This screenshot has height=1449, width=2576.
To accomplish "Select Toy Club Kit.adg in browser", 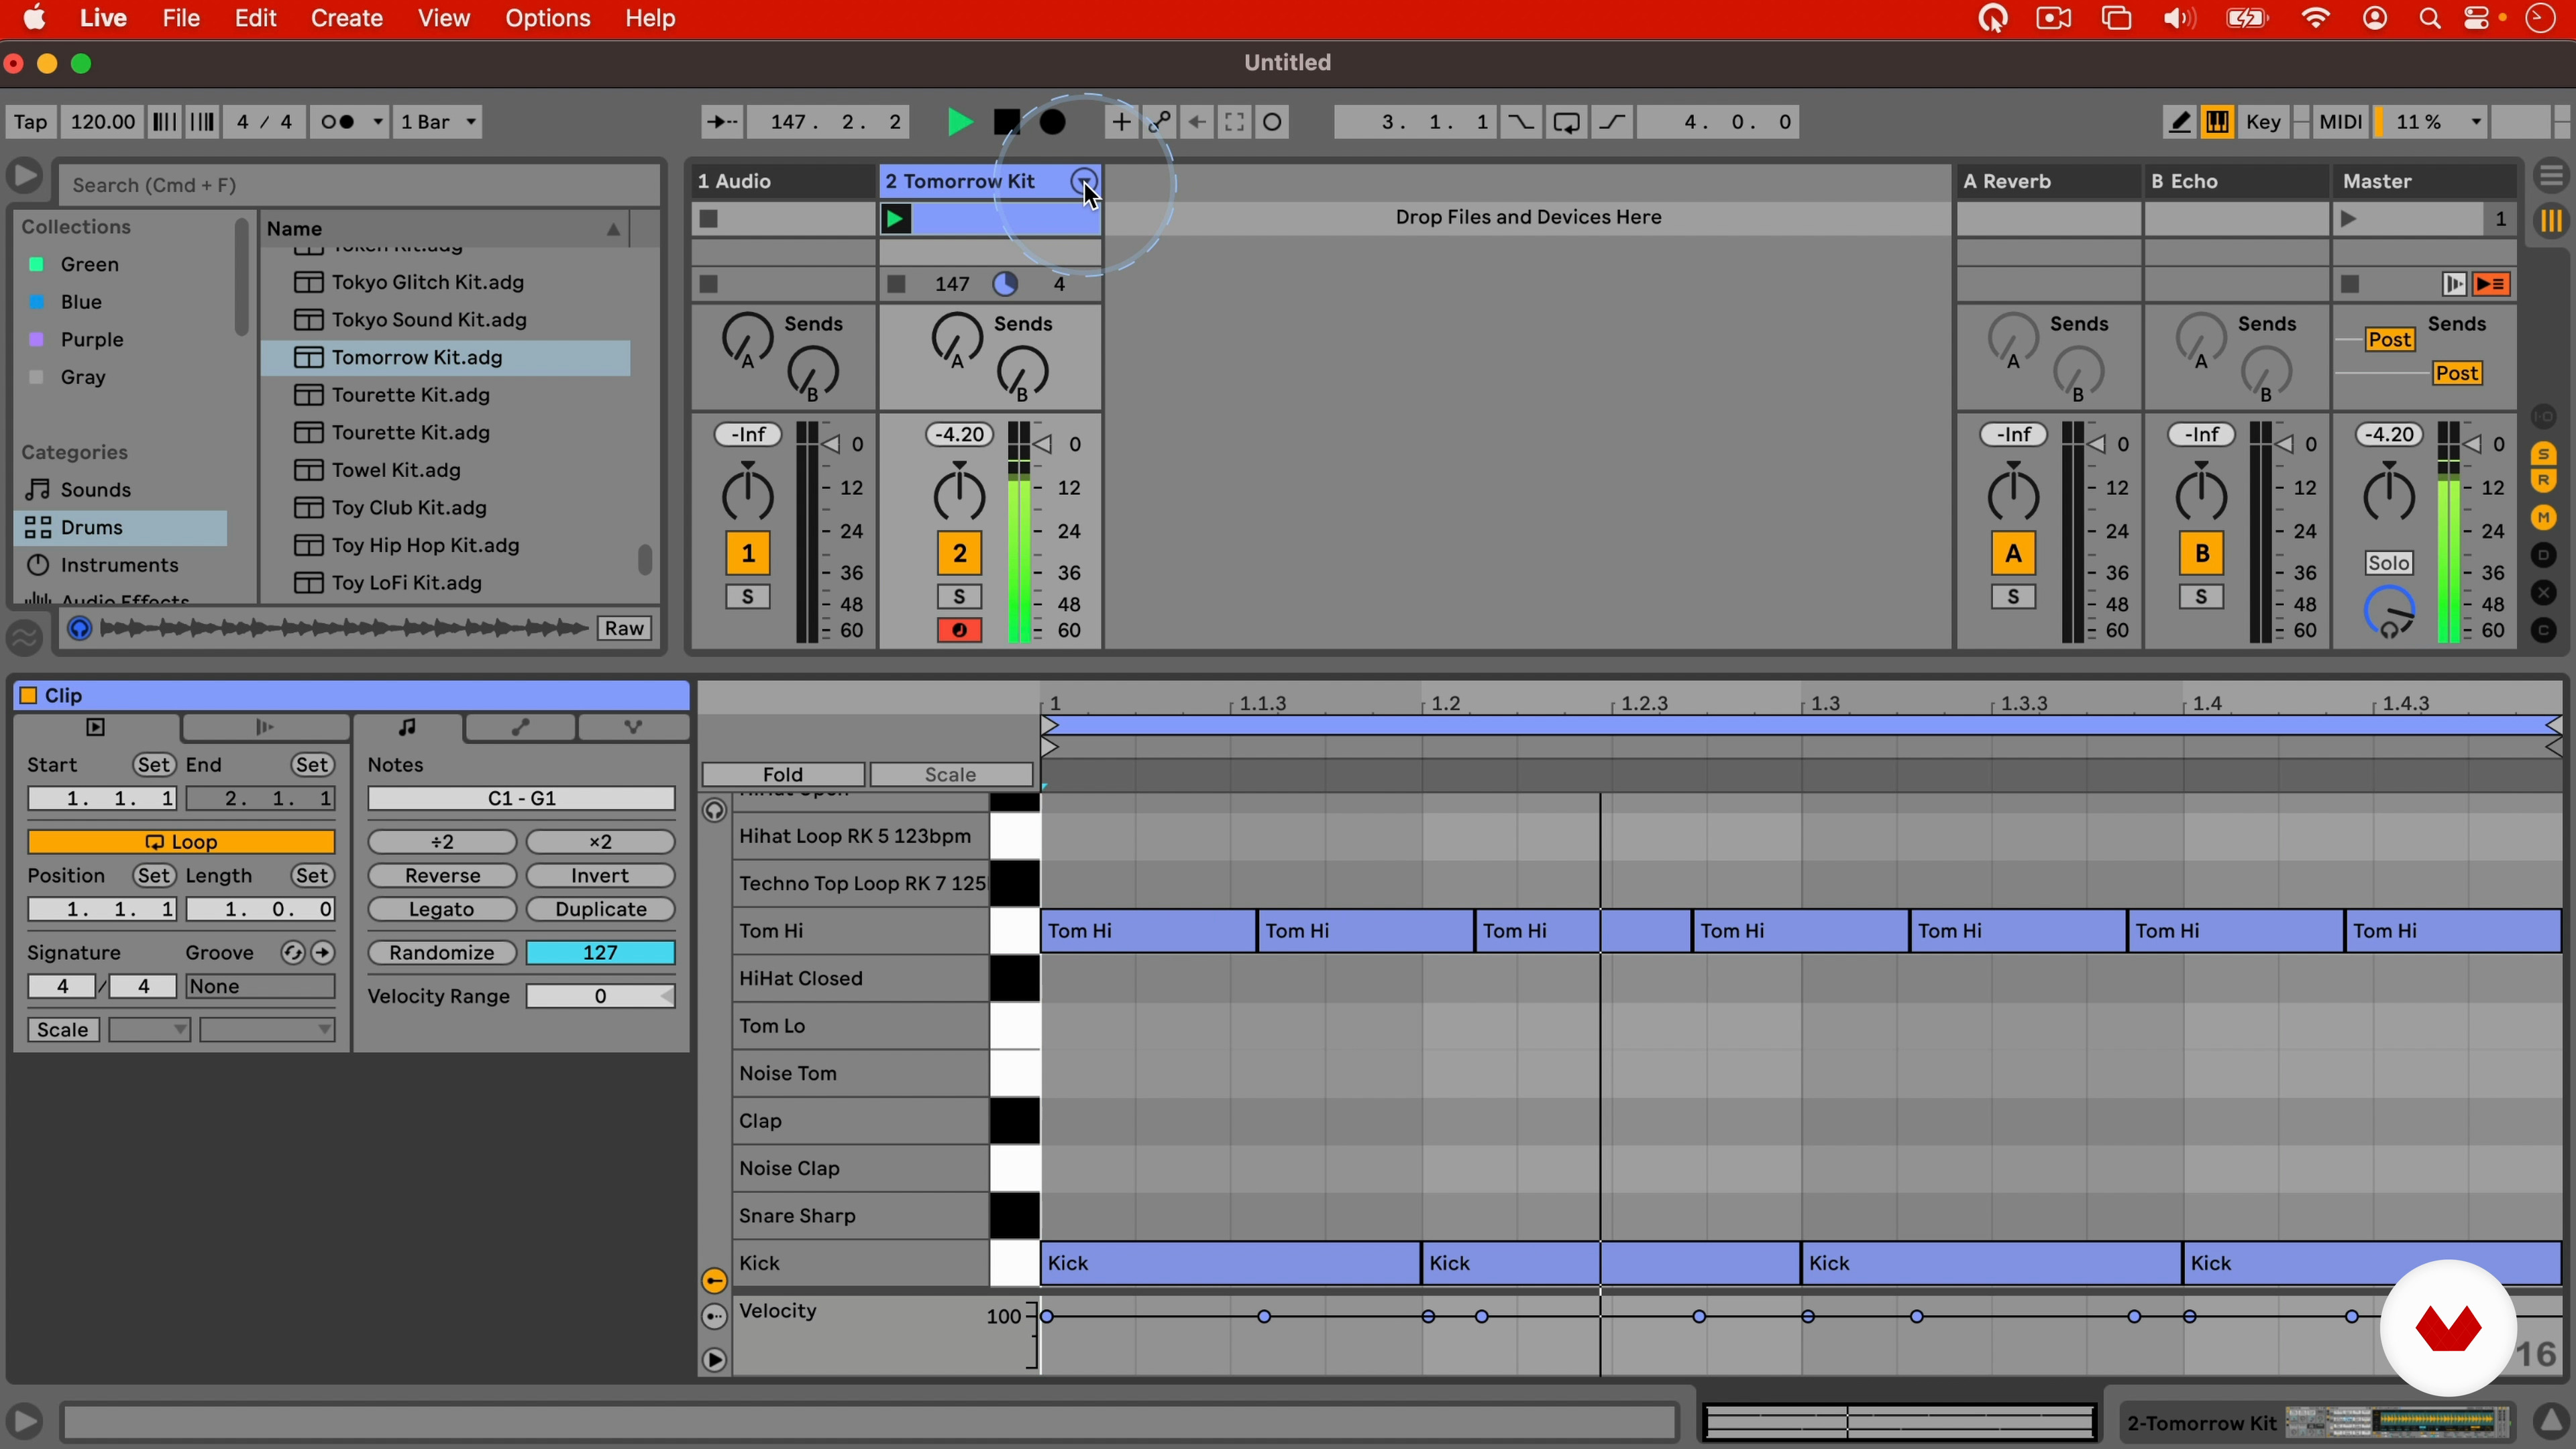I will tap(409, 508).
